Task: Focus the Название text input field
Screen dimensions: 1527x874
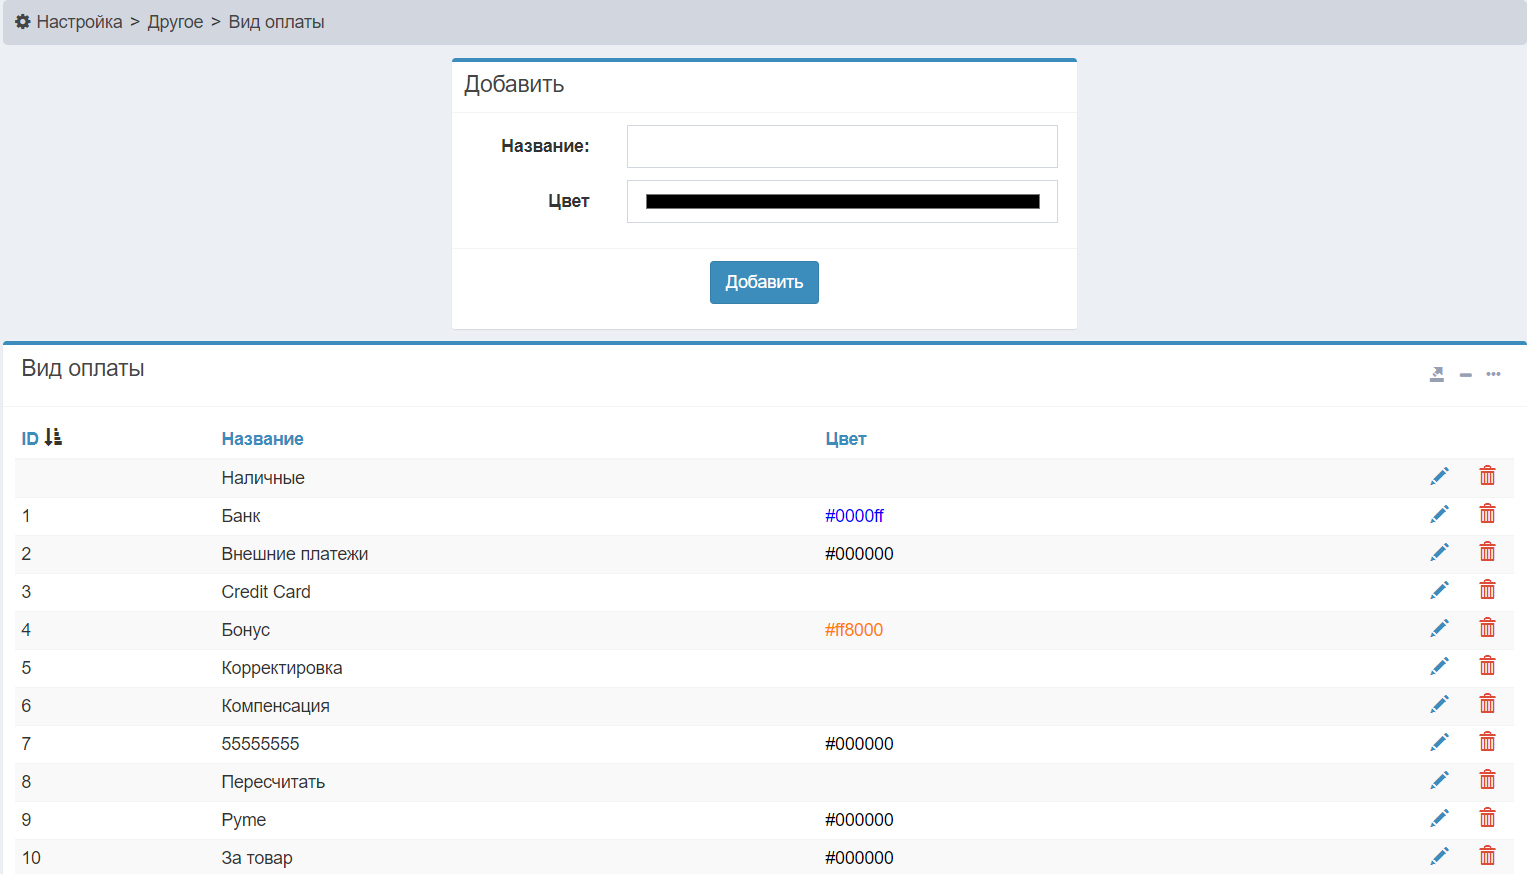Action: click(x=842, y=147)
